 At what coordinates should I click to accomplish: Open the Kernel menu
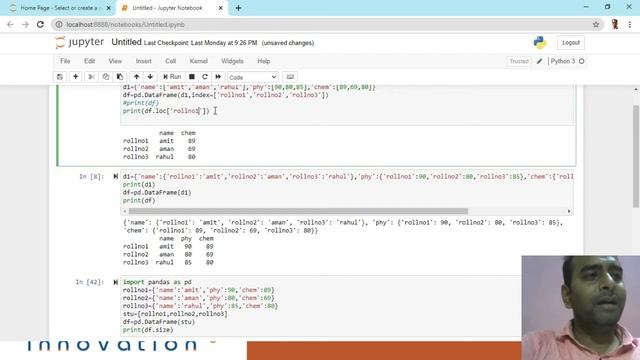pyautogui.click(x=199, y=61)
